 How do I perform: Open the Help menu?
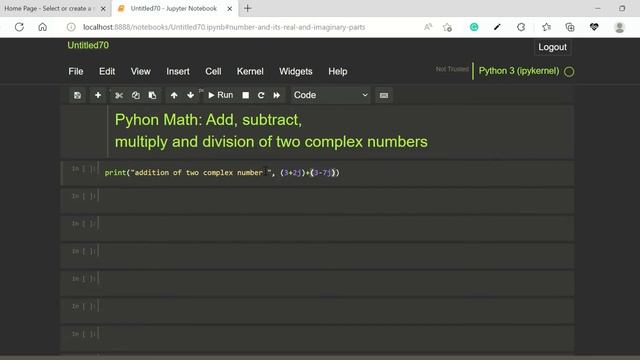coord(338,71)
